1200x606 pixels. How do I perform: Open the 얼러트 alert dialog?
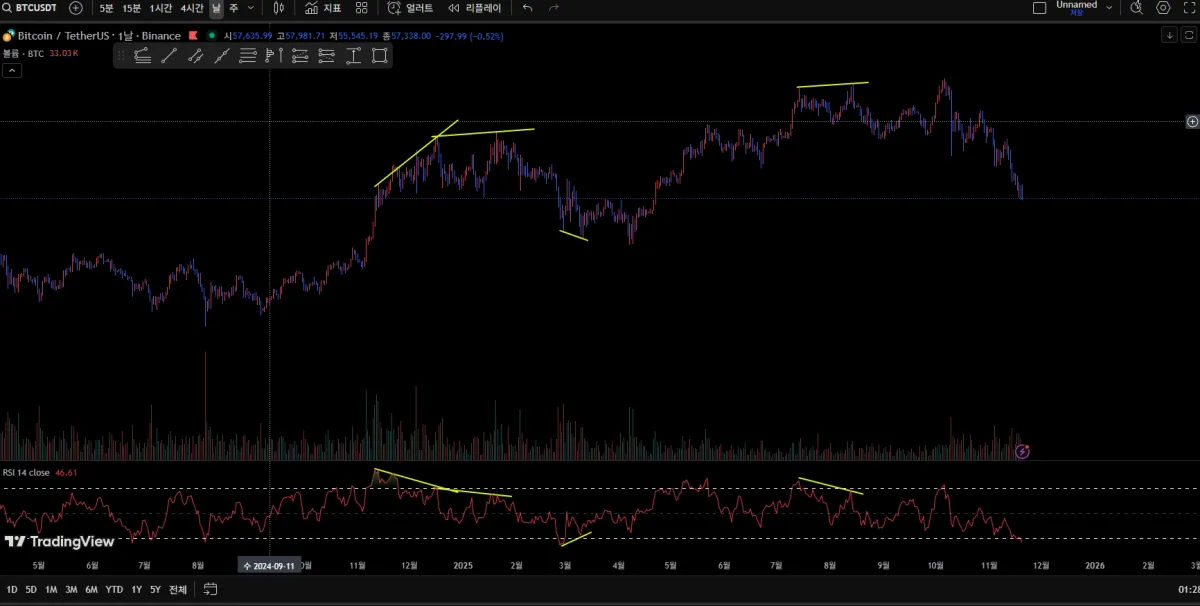[411, 8]
